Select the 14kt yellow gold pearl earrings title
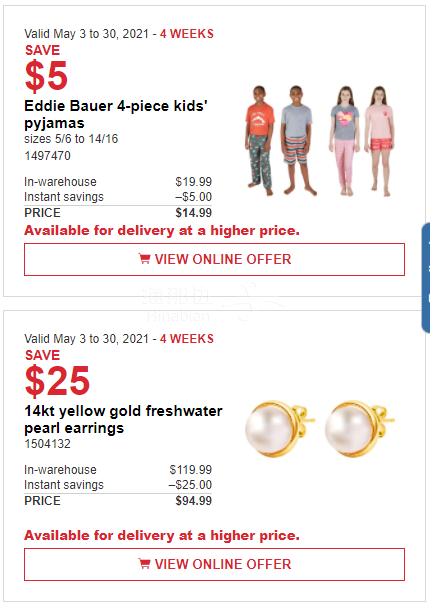430x604 pixels. (x=123, y=419)
